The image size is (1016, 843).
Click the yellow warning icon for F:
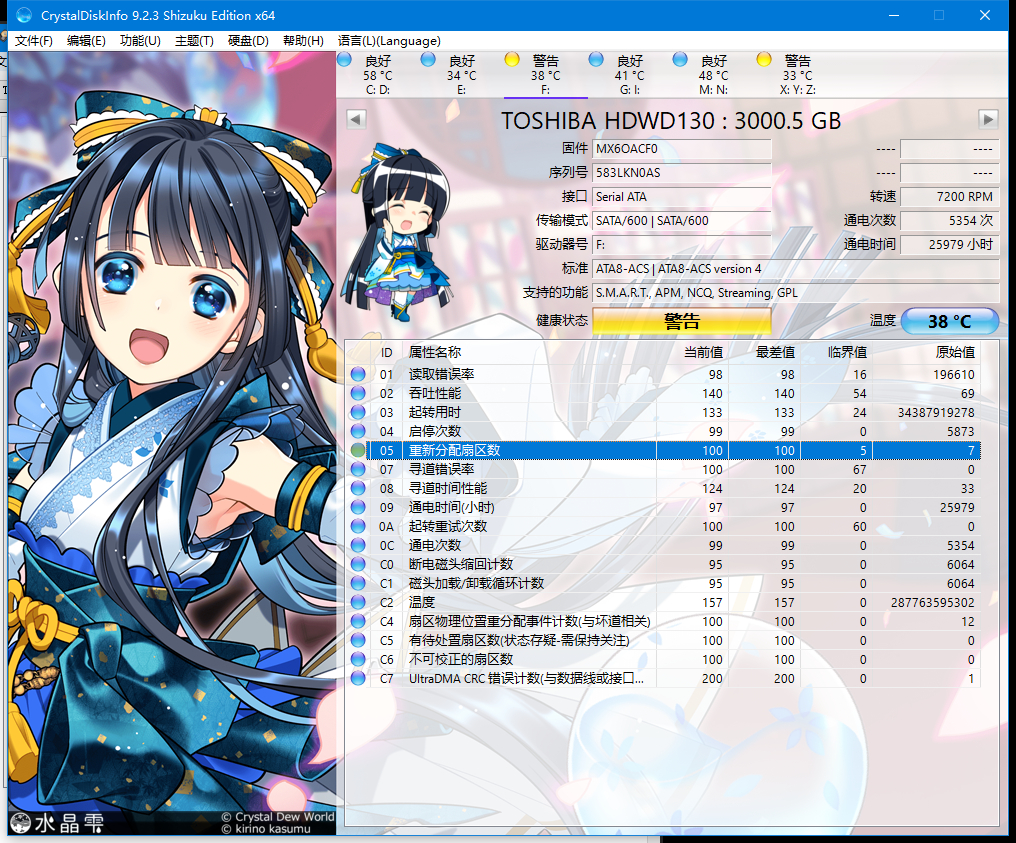512,60
